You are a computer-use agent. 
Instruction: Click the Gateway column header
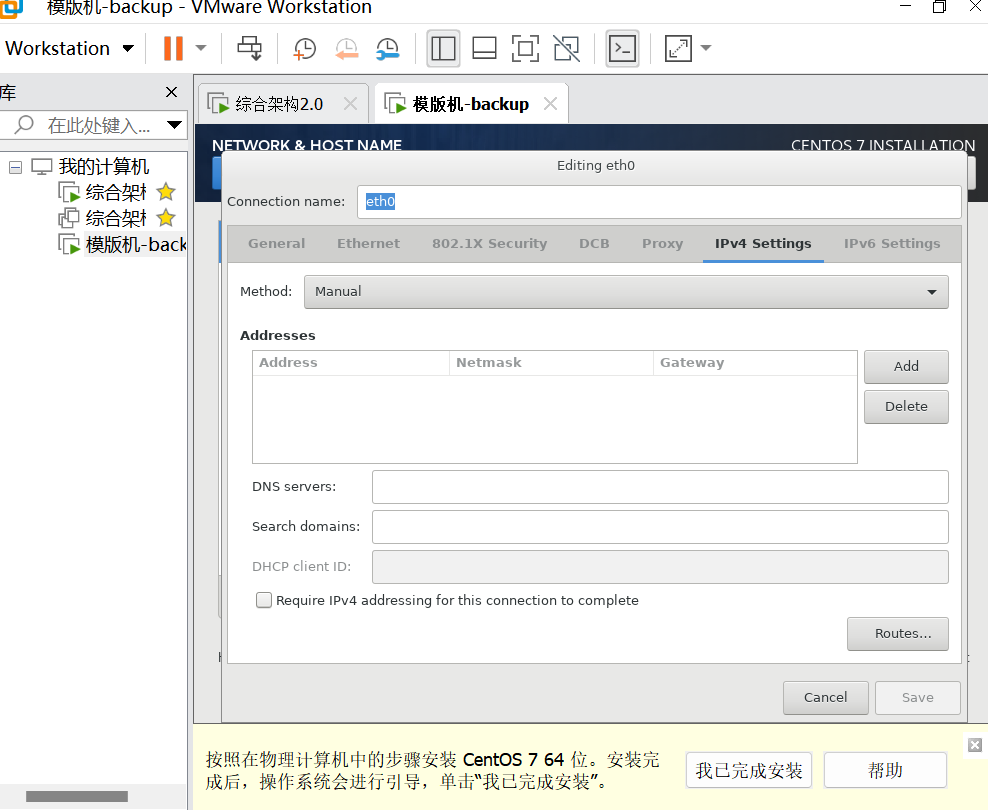[755, 363]
